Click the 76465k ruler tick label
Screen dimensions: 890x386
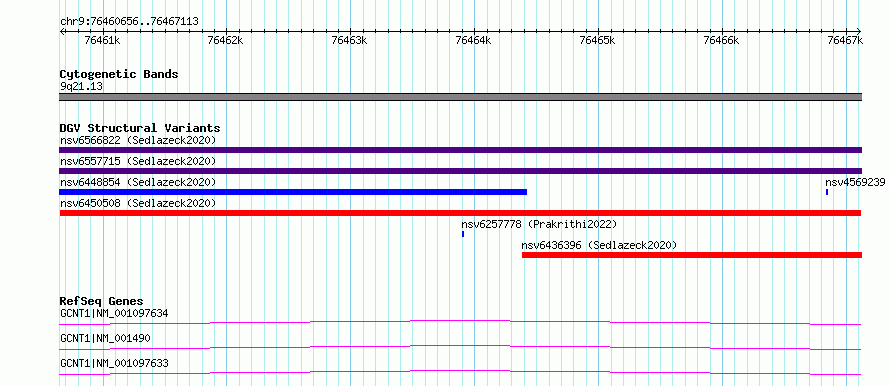click(x=597, y=40)
